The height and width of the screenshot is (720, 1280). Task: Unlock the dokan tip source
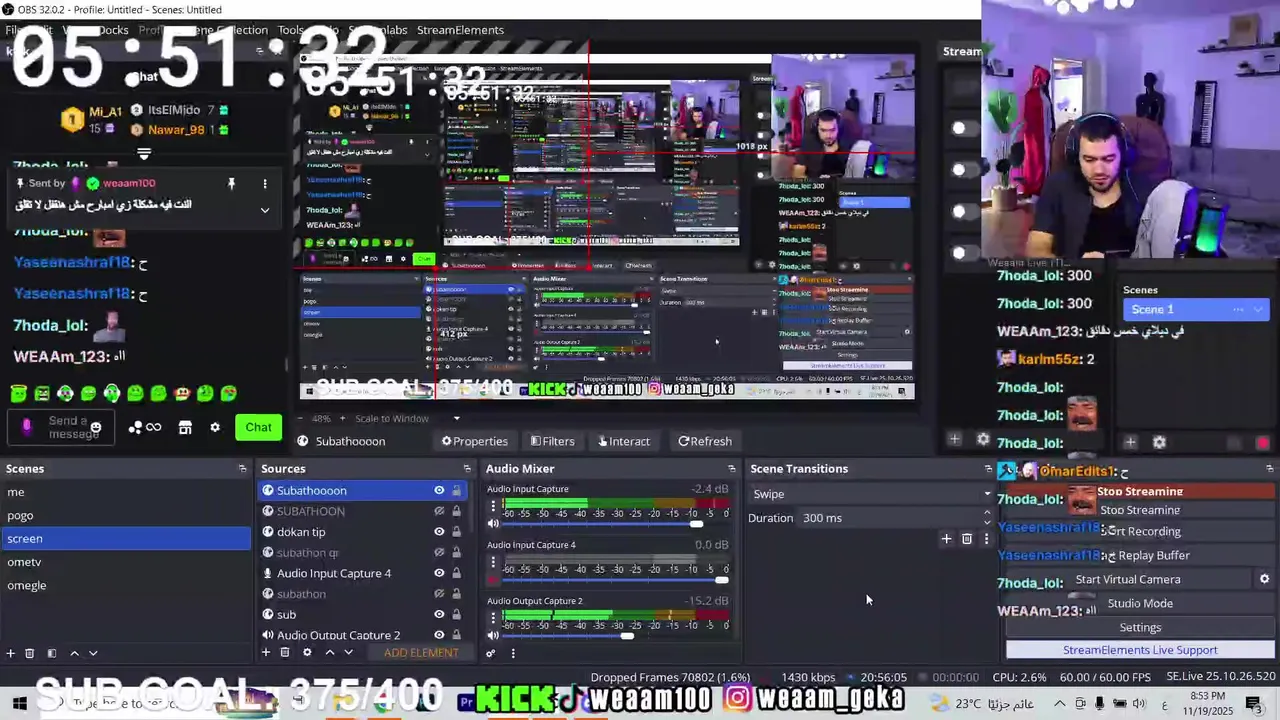[457, 532]
